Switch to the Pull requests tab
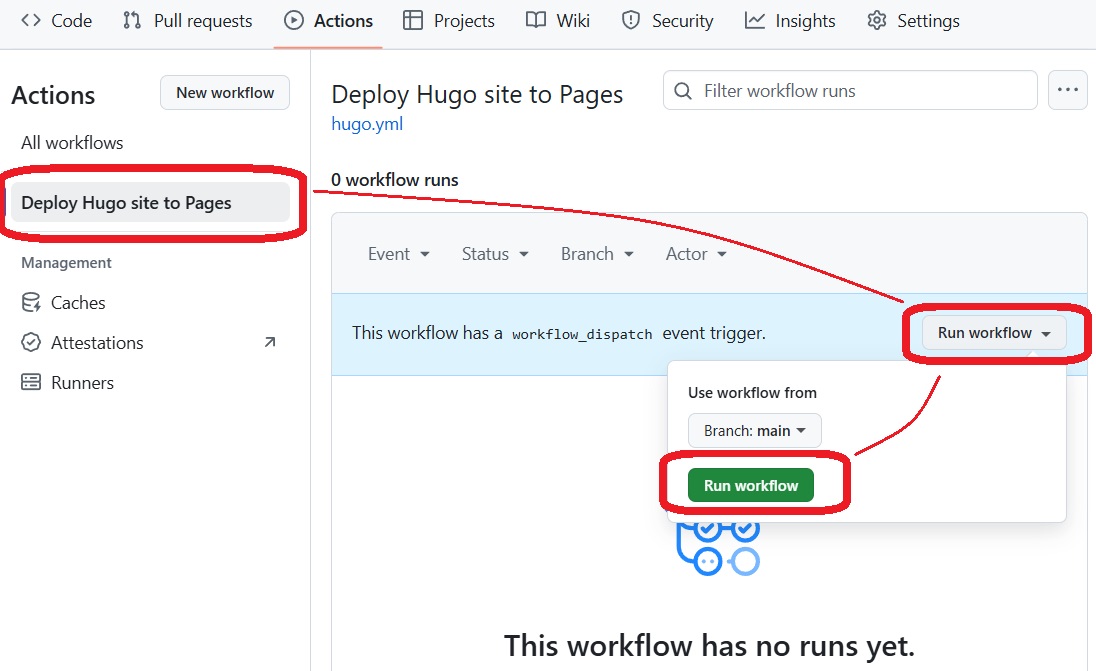The image size is (1096, 671). point(188,21)
